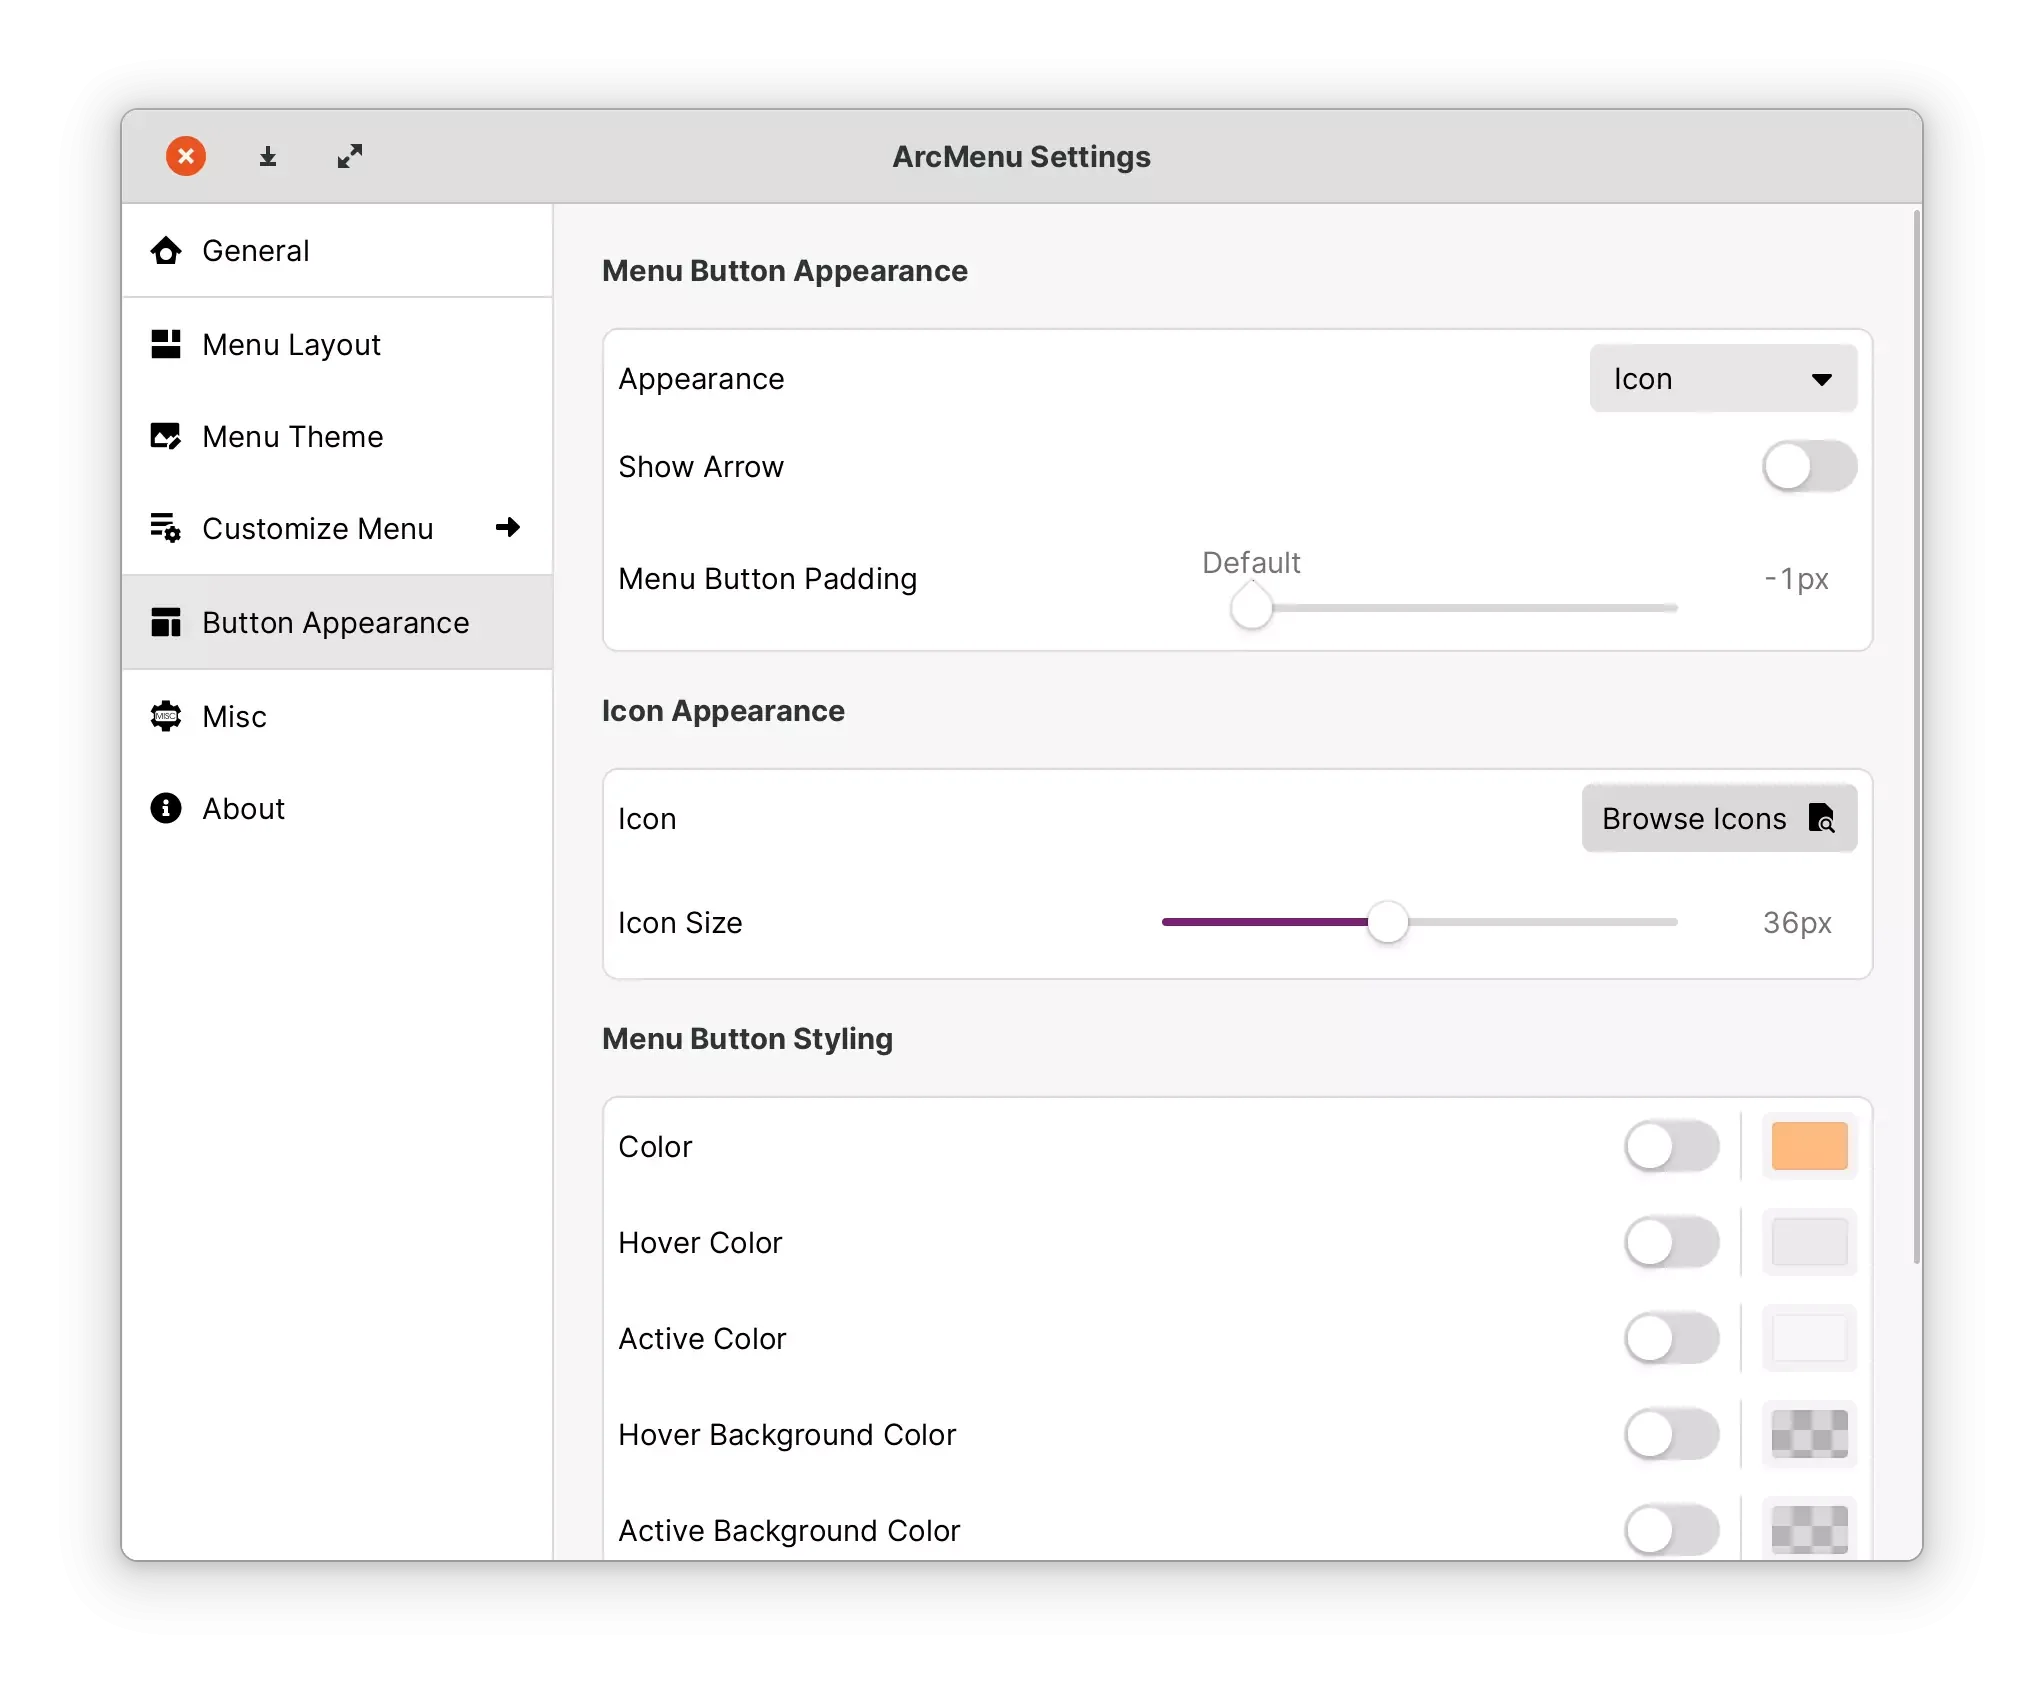Click the expand arrows icon in title bar
The width and height of the screenshot is (2044, 1694).
coord(350,157)
